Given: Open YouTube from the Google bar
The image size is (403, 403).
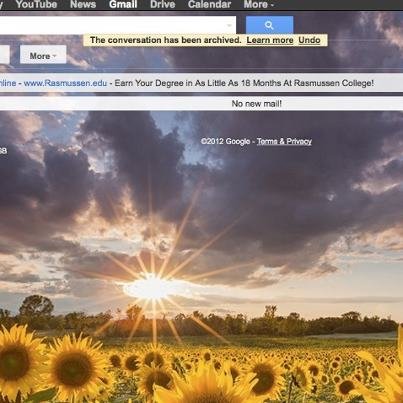Looking at the screenshot, I should click(x=36, y=4).
